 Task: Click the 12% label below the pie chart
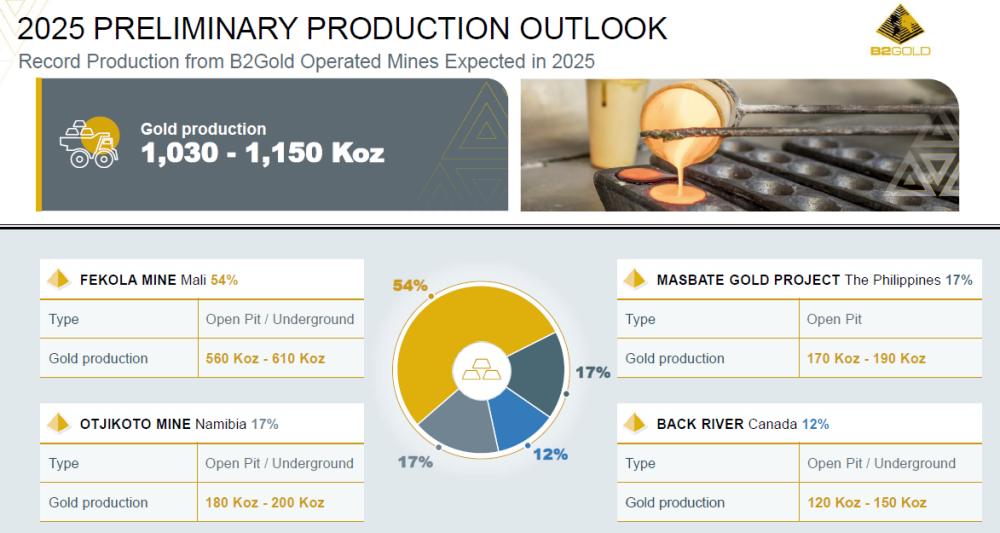[x=550, y=455]
